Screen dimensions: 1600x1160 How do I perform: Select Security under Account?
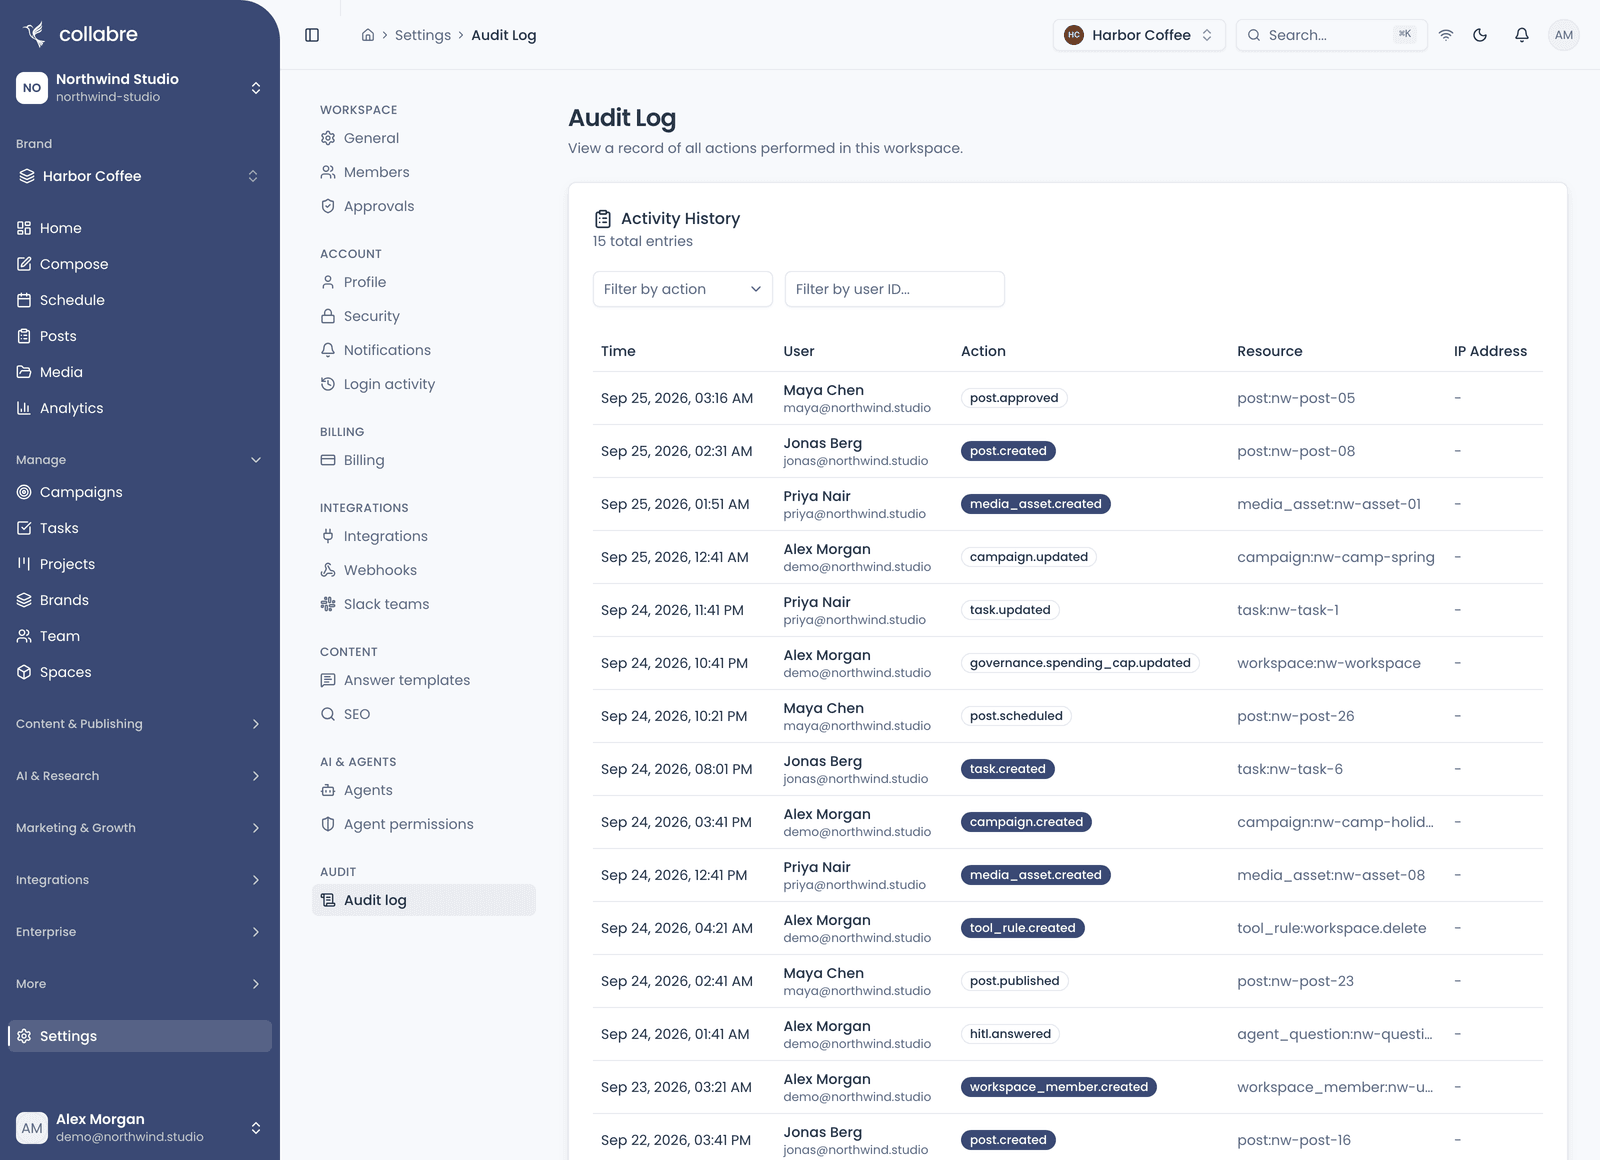point(424,316)
